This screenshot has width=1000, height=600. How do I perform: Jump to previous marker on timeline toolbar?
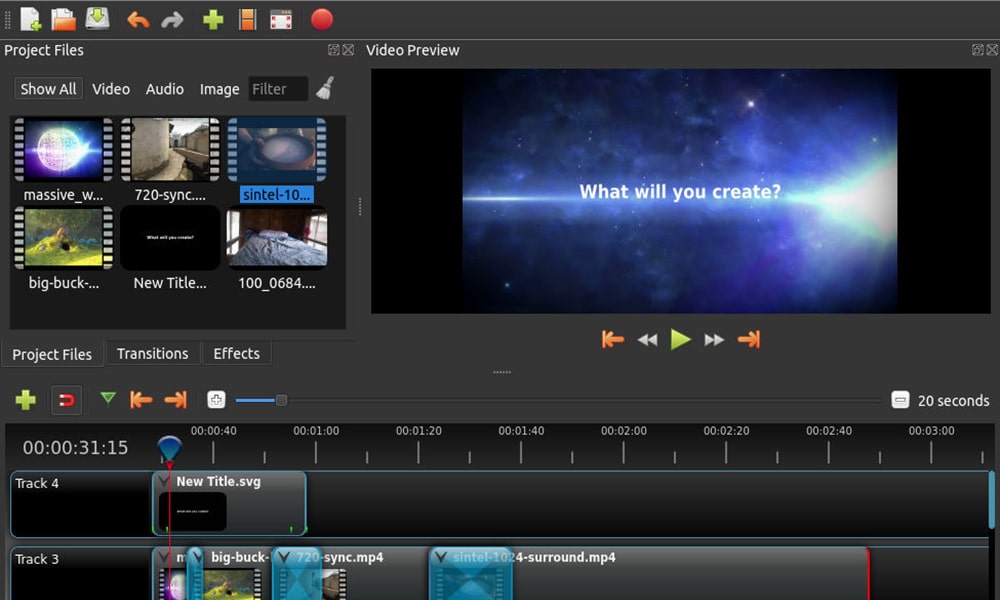[141, 400]
